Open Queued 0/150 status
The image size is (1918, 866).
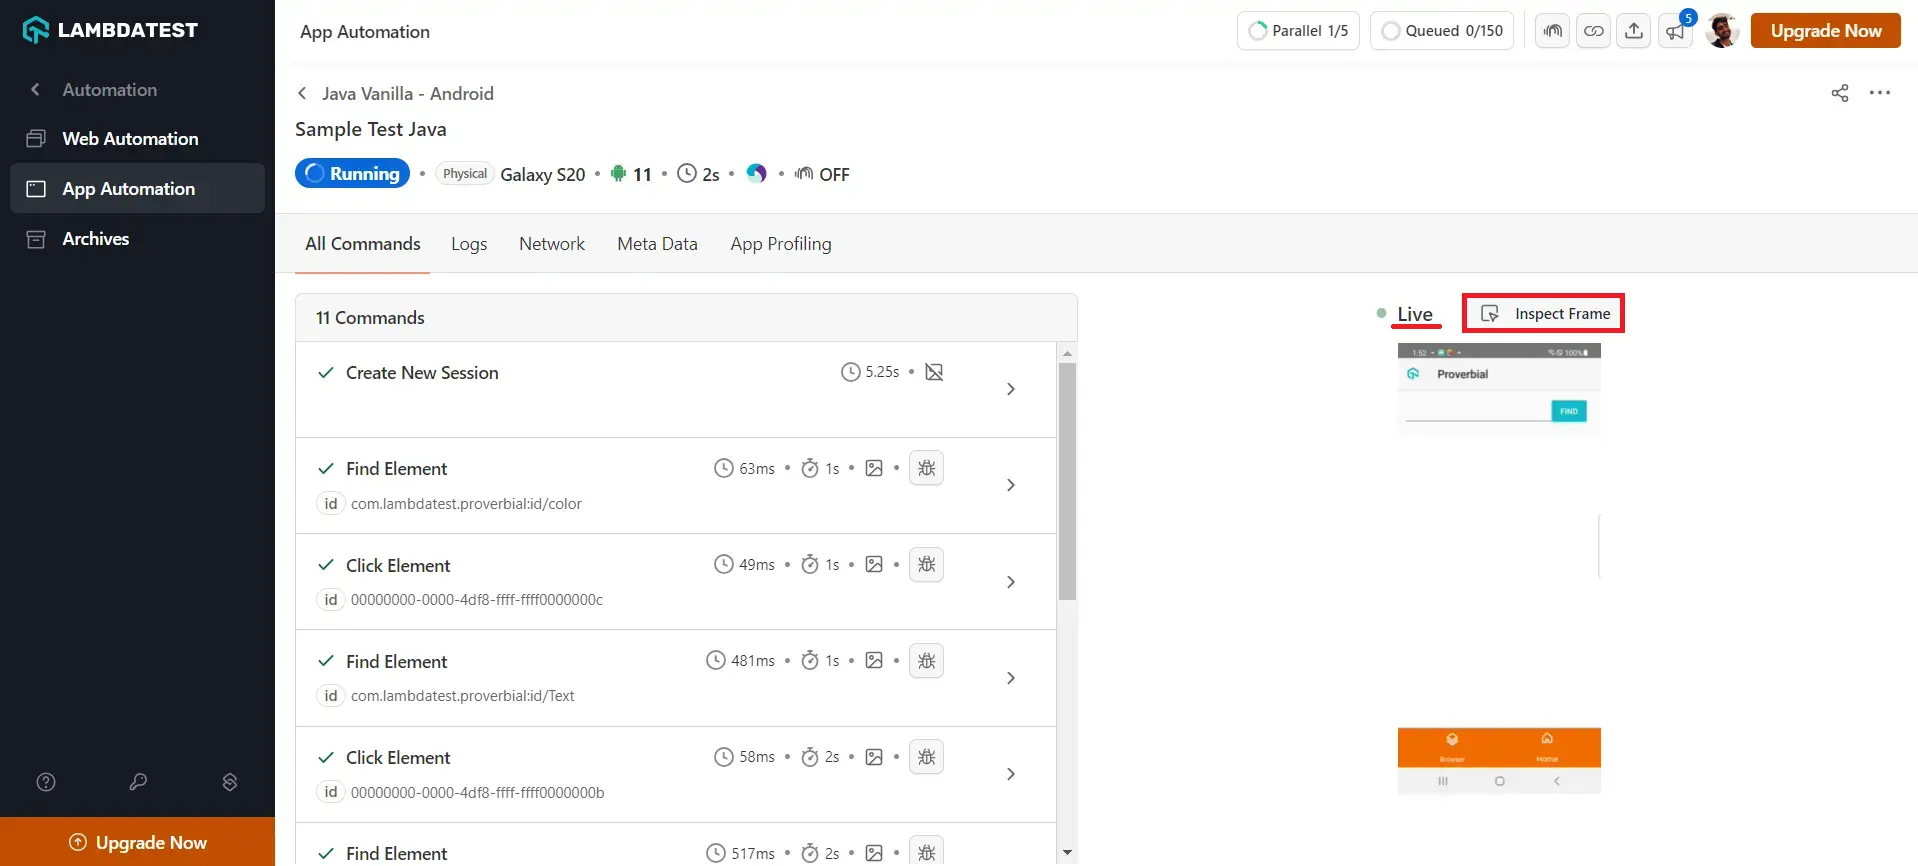tap(1441, 31)
